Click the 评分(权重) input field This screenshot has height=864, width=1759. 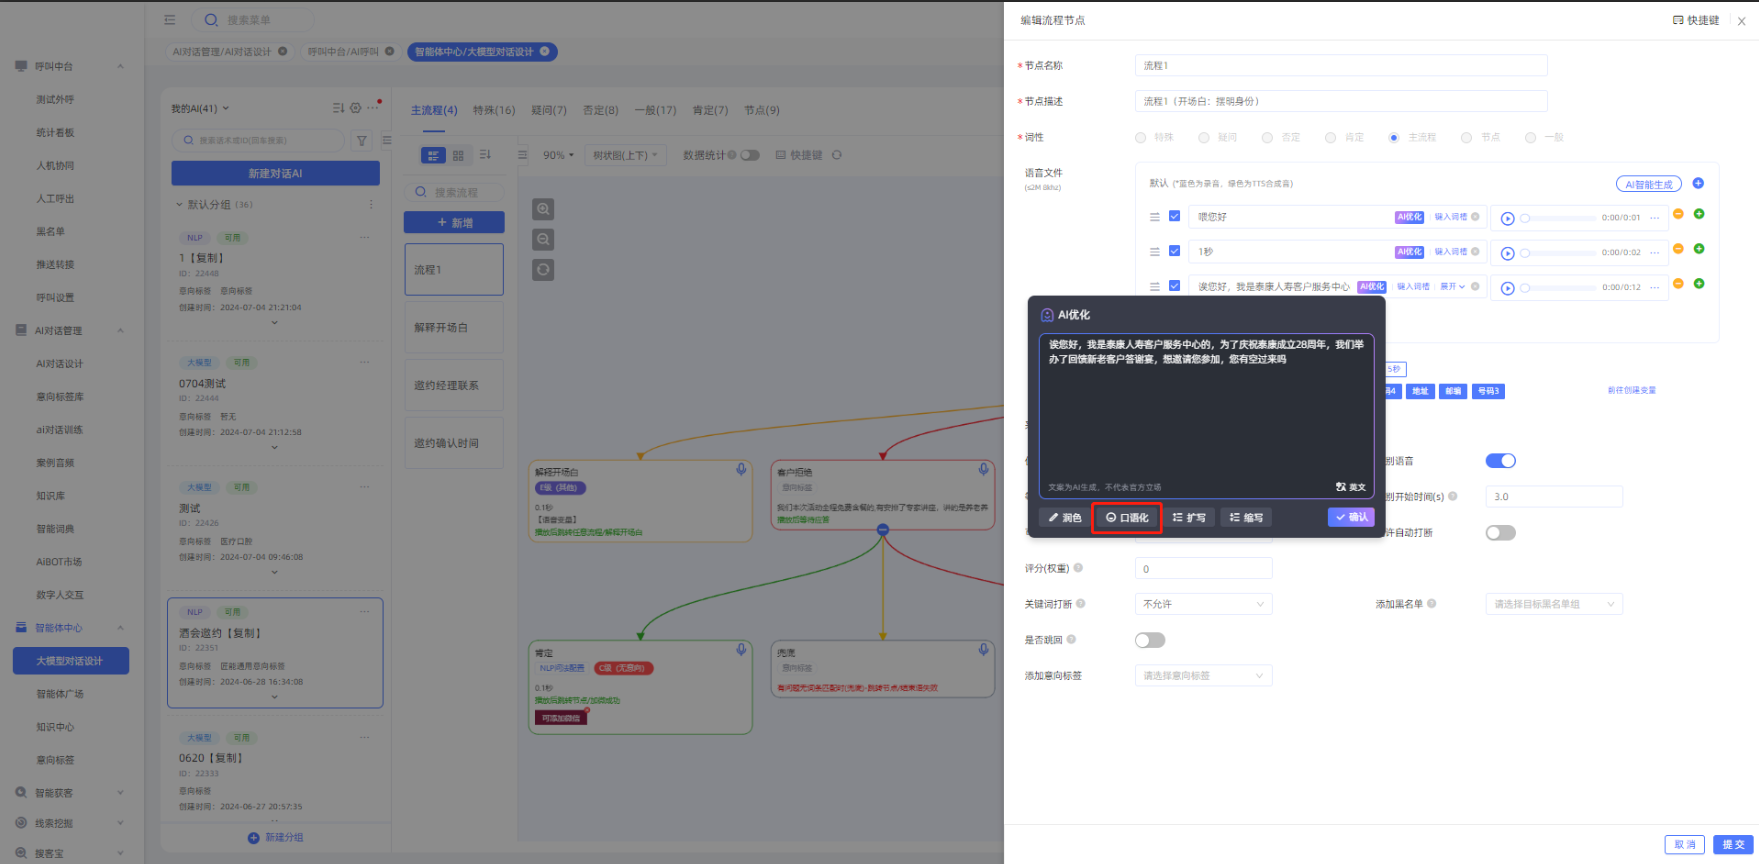(x=1203, y=569)
